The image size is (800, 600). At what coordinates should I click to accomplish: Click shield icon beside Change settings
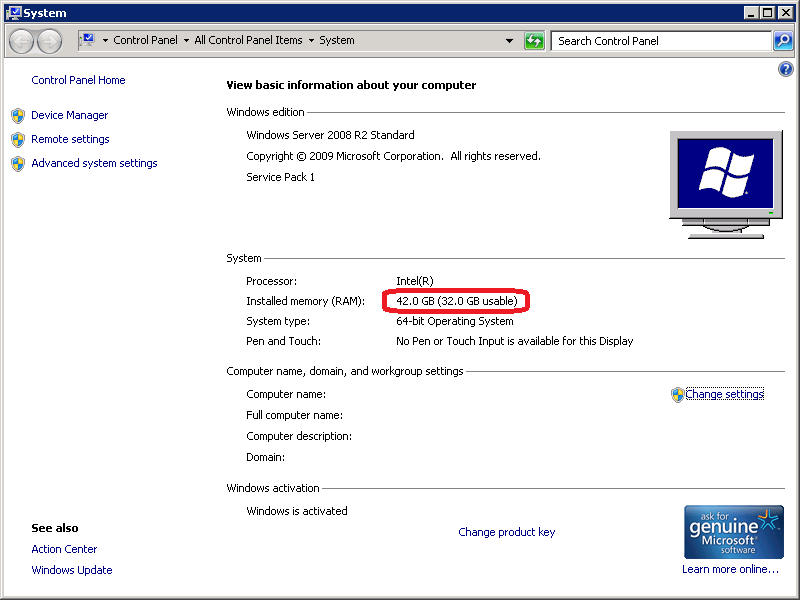(677, 395)
